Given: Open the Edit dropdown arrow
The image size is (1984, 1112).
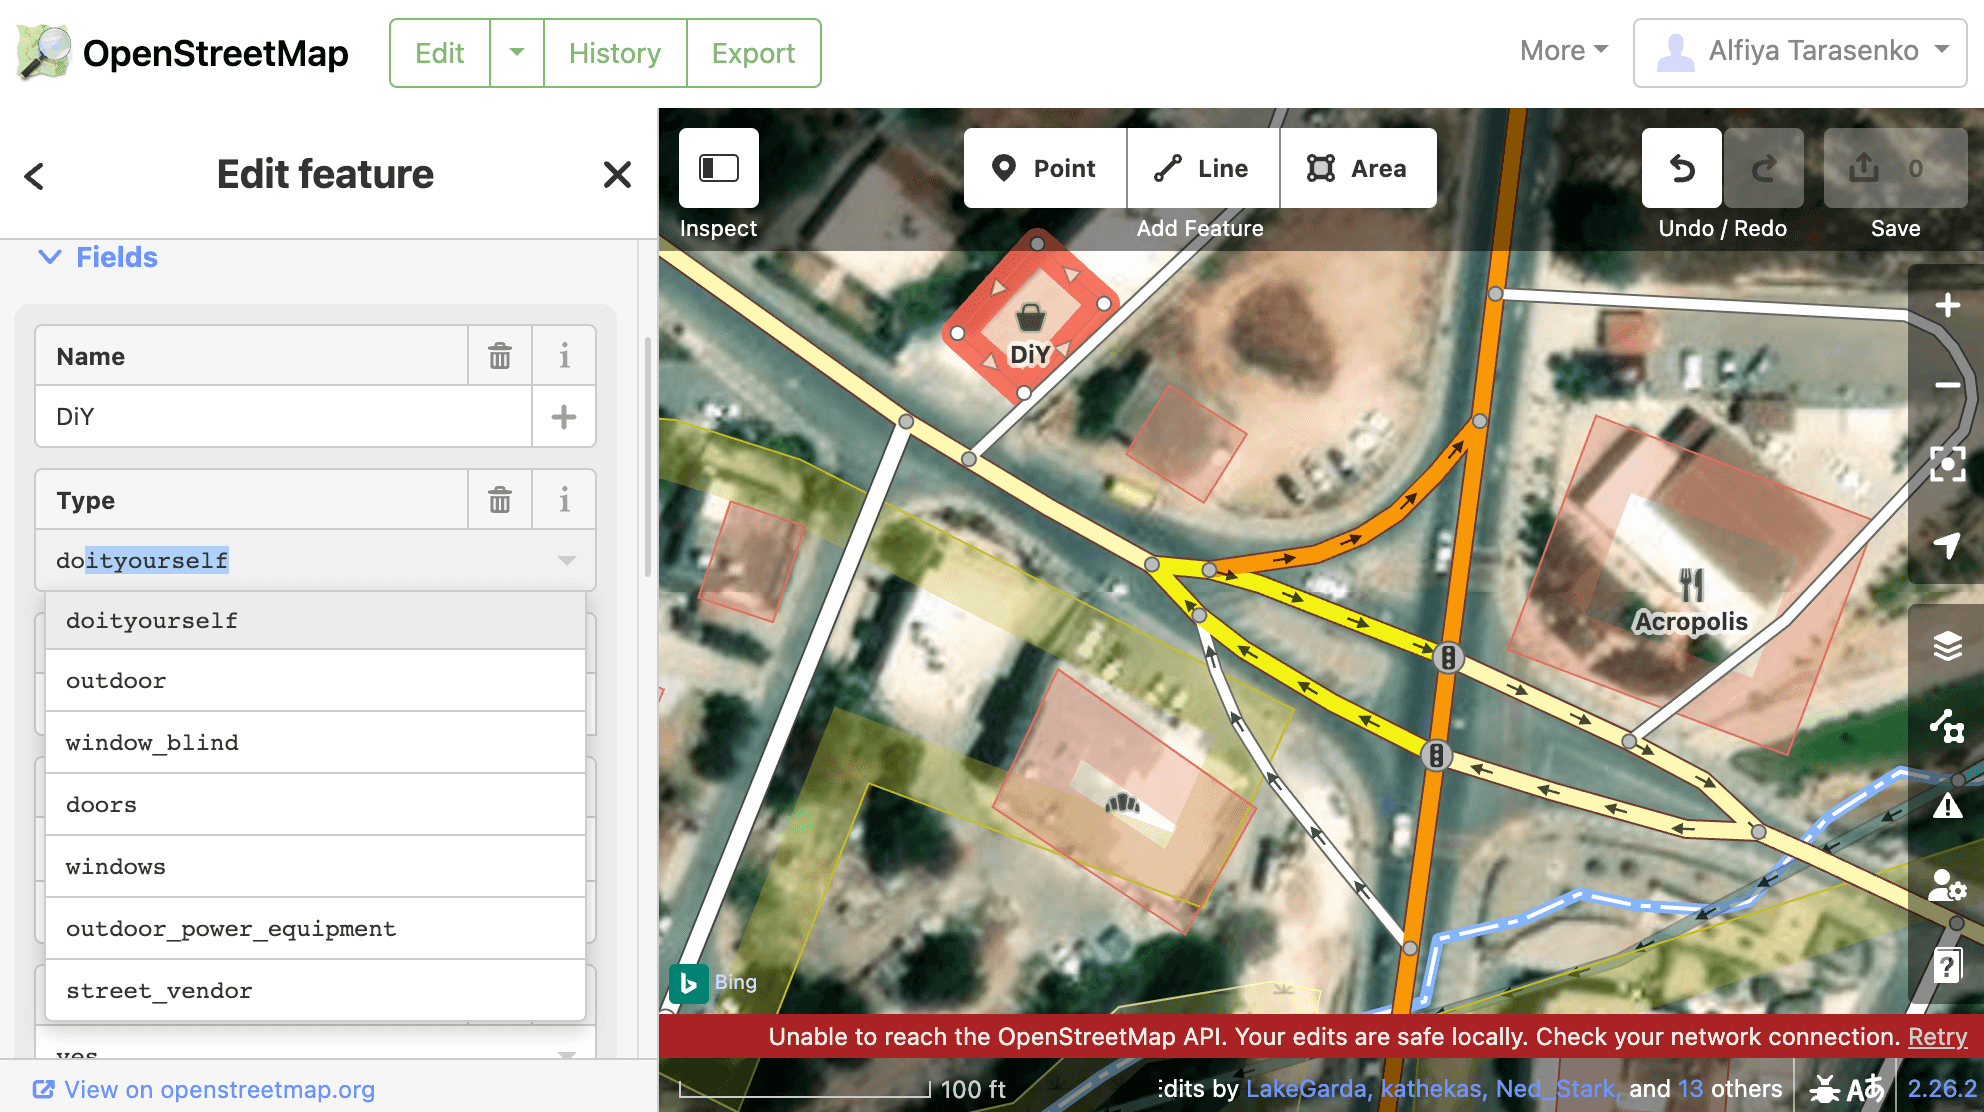Looking at the screenshot, I should [517, 53].
